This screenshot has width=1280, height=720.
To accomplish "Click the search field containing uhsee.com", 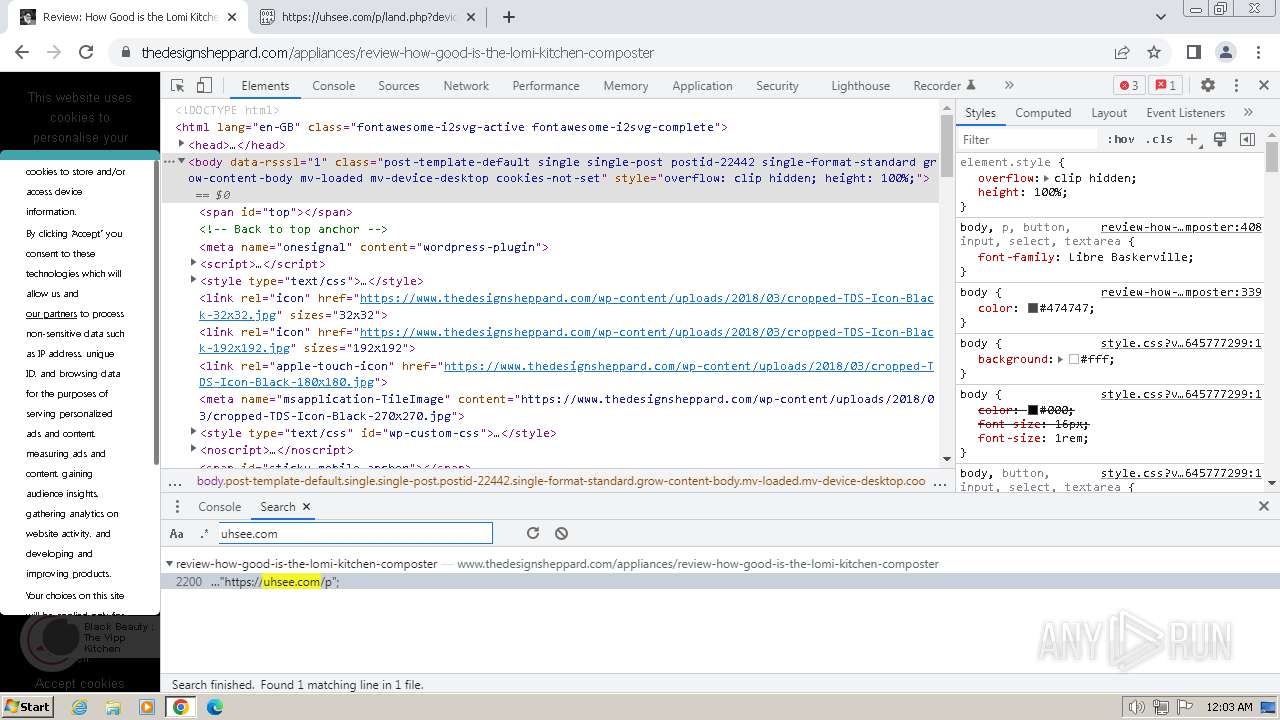I will pos(355,534).
